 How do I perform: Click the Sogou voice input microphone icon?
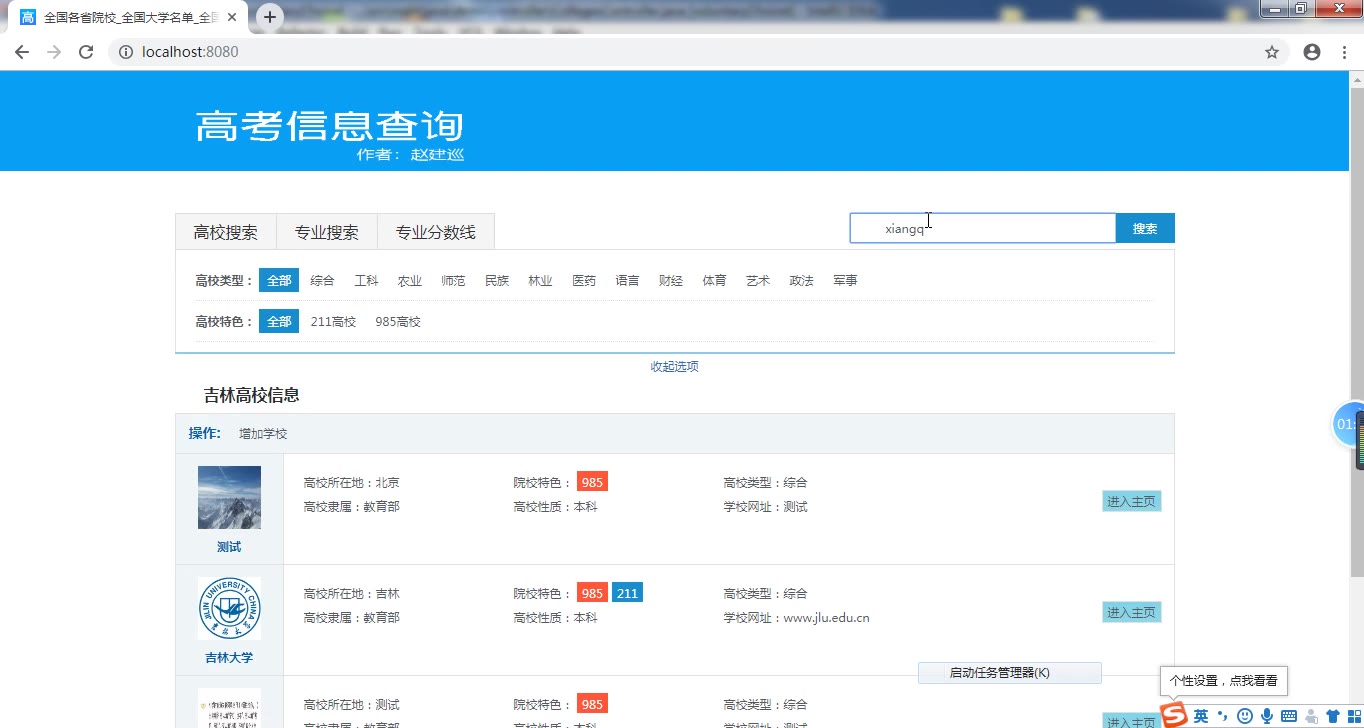[1267, 716]
